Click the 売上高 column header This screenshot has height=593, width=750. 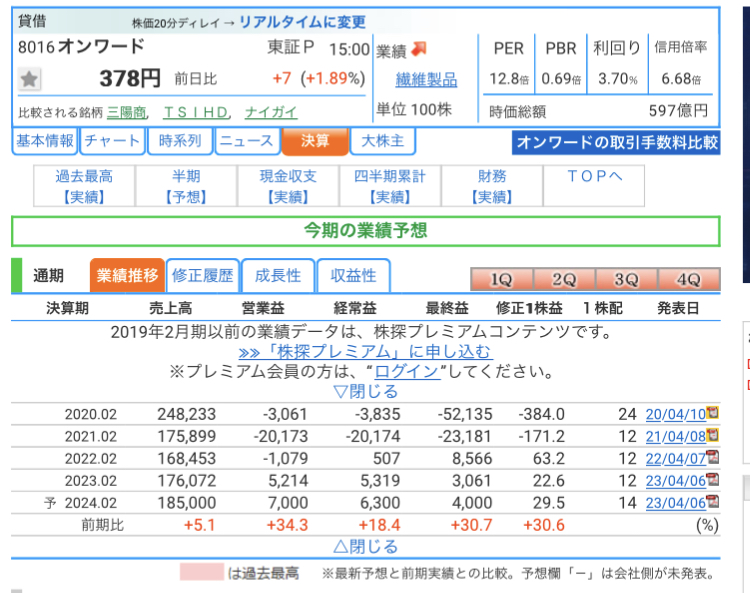171,308
